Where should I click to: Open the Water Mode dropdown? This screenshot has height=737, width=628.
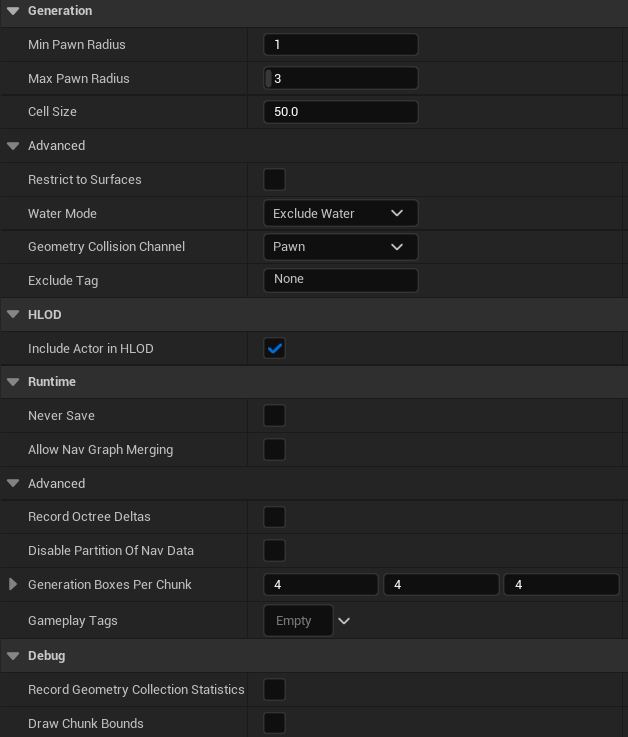340,213
